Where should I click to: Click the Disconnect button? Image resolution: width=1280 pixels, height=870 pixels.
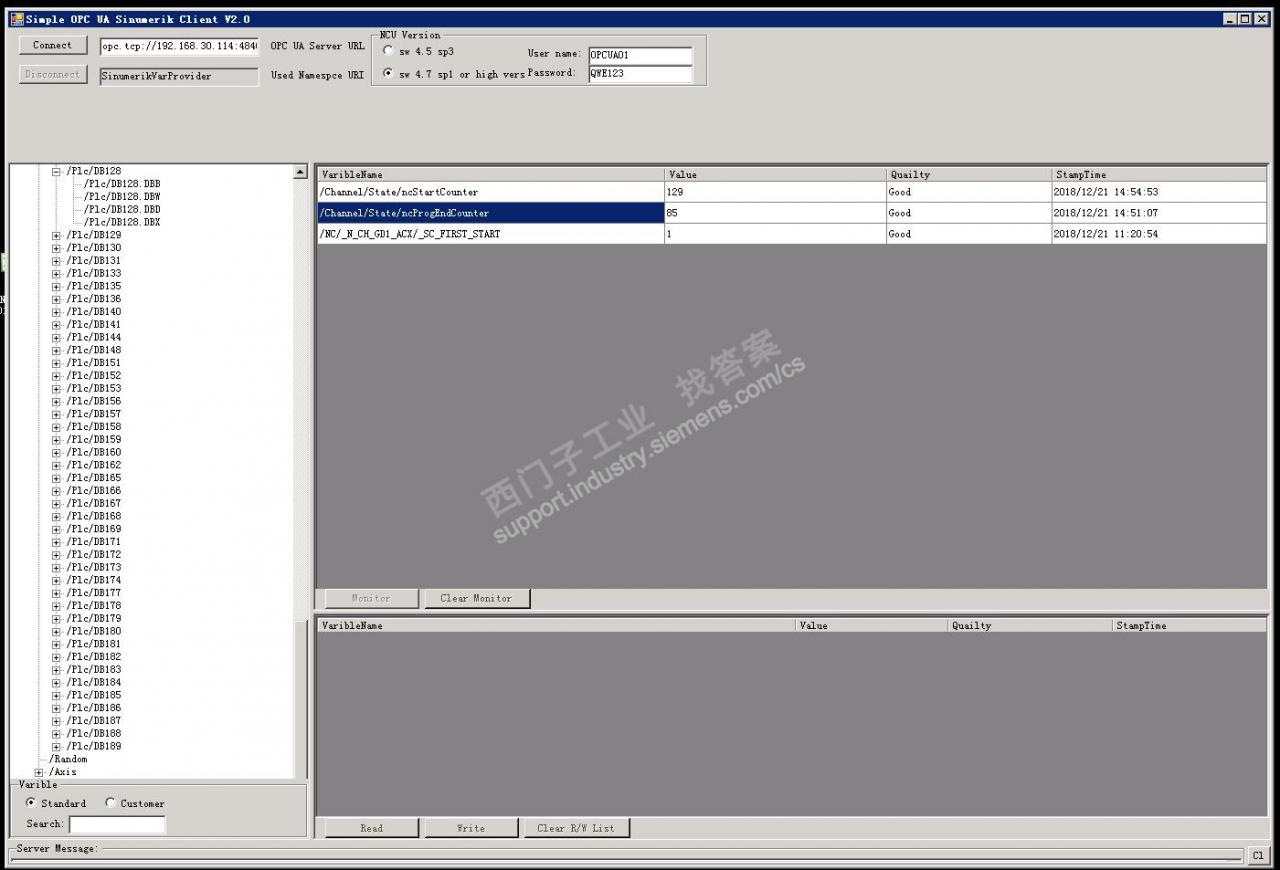click(x=53, y=75)
